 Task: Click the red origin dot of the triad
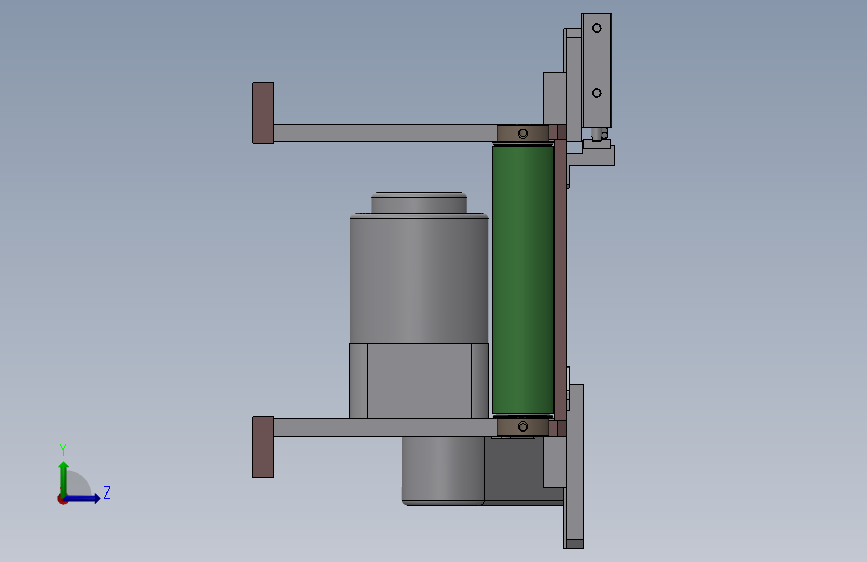[62, 499]
